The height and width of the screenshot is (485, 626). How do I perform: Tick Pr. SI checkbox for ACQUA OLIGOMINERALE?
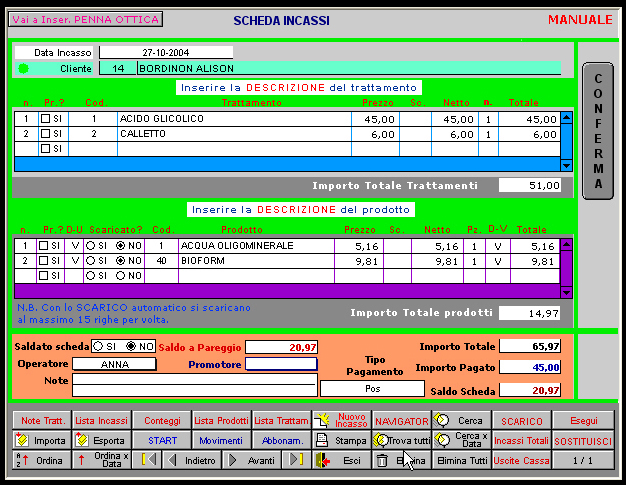pos(44,245)
